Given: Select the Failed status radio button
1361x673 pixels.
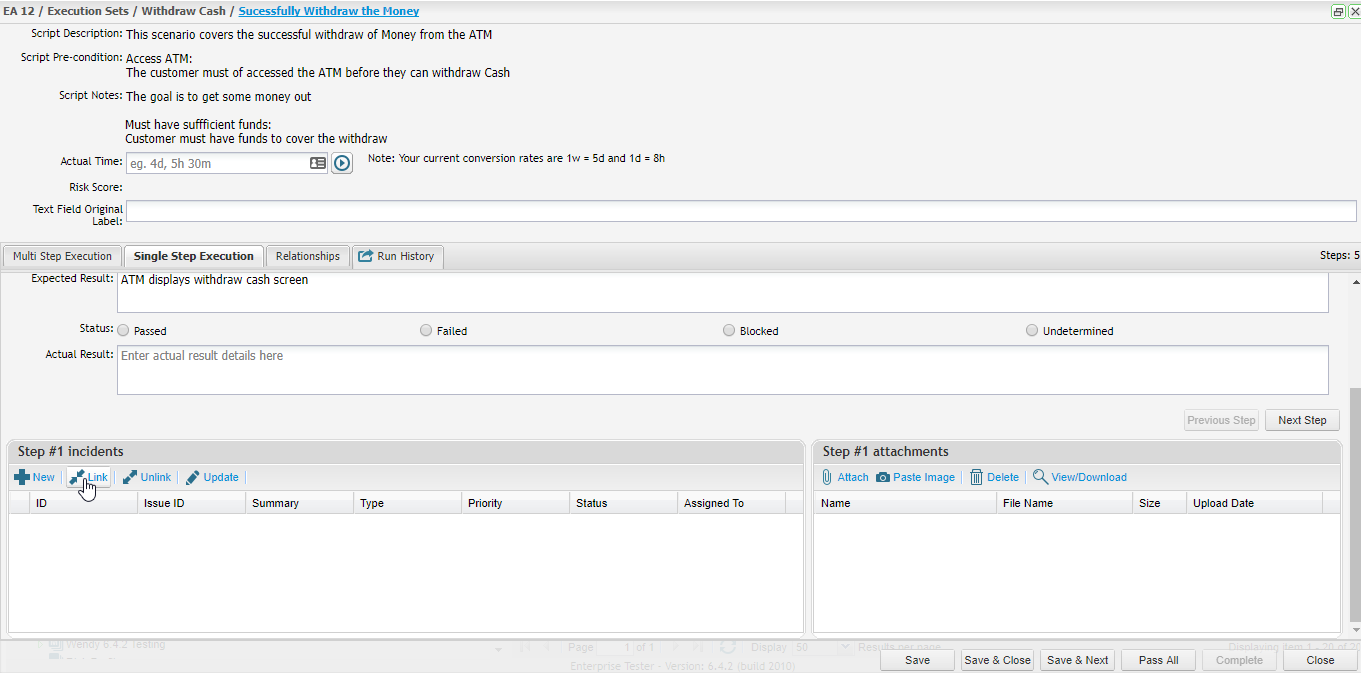Looking at the screenshot, I should click(427, 331).
